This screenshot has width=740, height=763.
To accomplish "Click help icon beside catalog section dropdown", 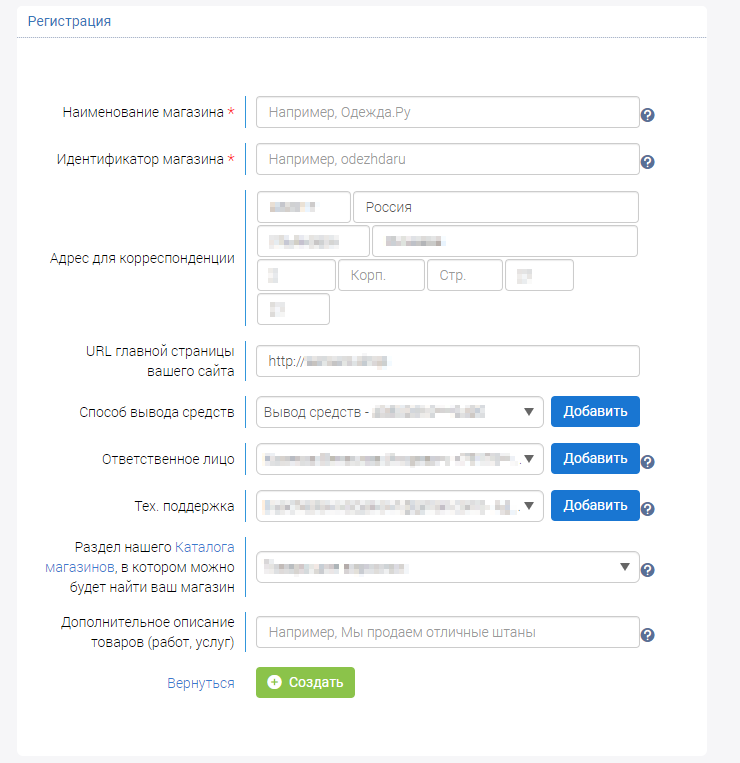I will coord(647,570).
